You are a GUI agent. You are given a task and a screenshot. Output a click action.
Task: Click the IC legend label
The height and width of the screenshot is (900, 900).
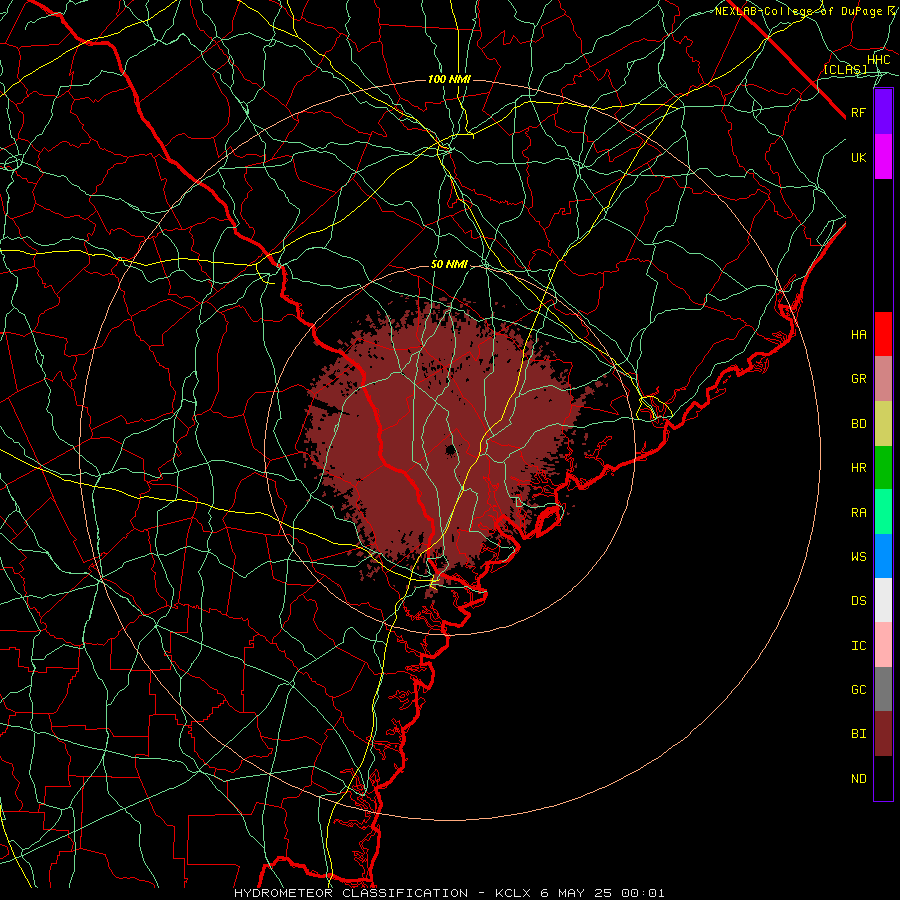click(858, 646)
